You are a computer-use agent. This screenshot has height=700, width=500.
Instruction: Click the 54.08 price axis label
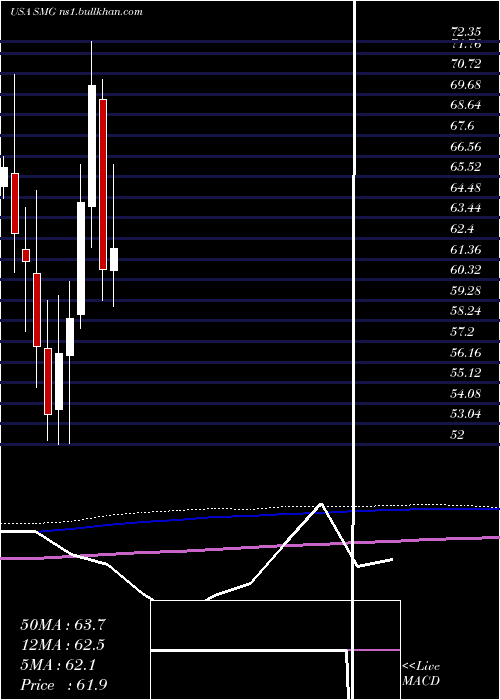[466, 394]
